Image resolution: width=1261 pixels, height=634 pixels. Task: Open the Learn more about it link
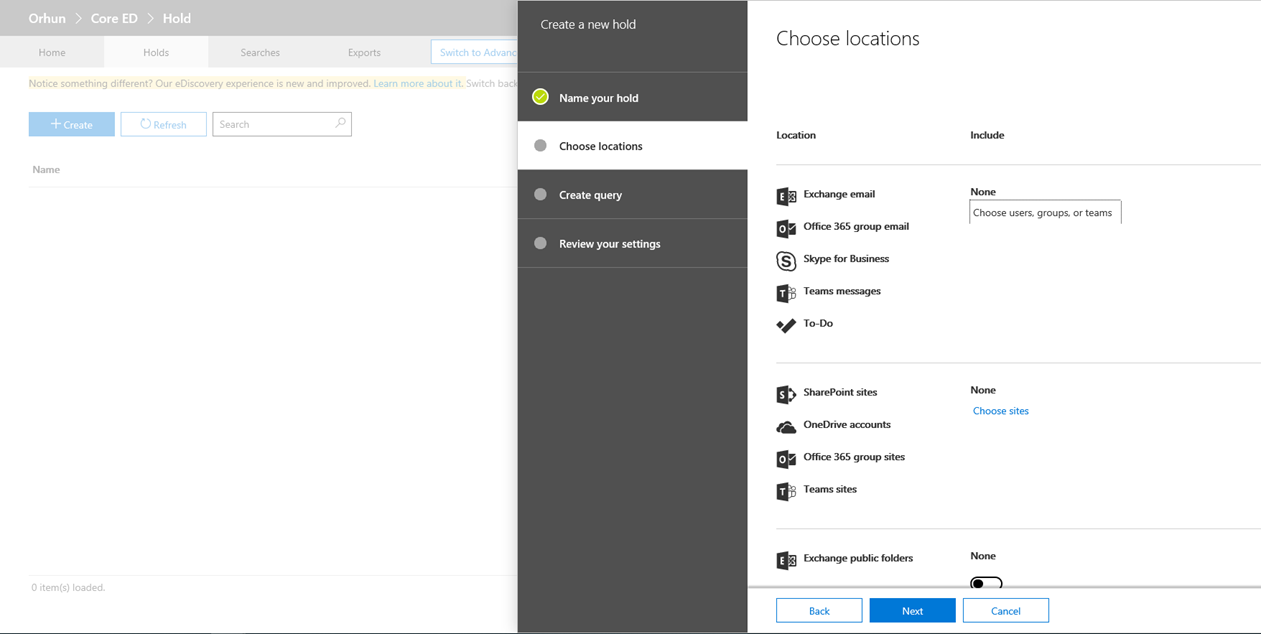coord(418,83)
